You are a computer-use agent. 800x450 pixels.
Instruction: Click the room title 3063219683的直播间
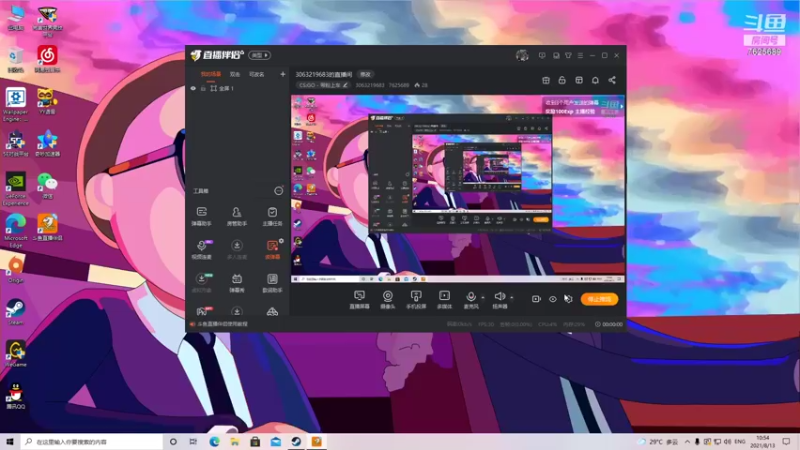[x=323, y=74]
